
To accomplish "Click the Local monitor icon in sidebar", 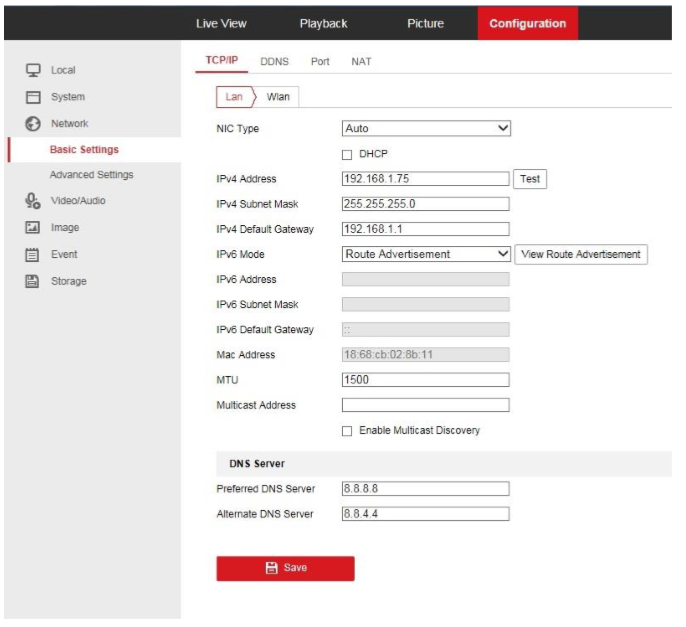I will tap(32, 70).
